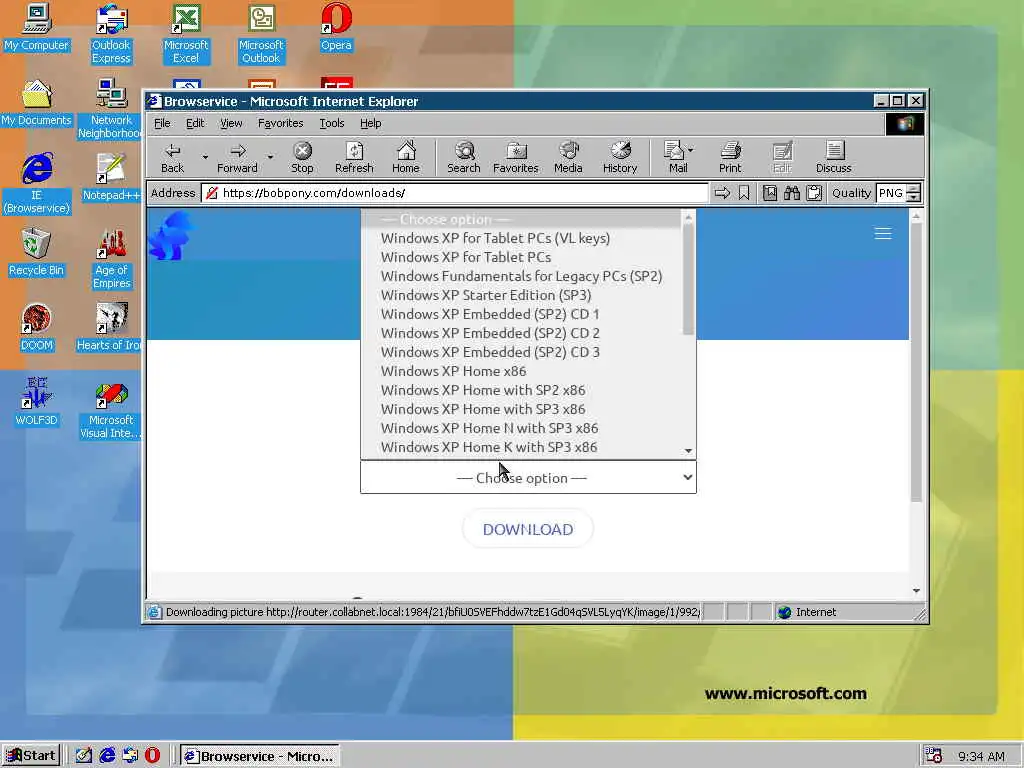
Task: Click the Quality spinner arrows
Action: (x=914, y=193)
